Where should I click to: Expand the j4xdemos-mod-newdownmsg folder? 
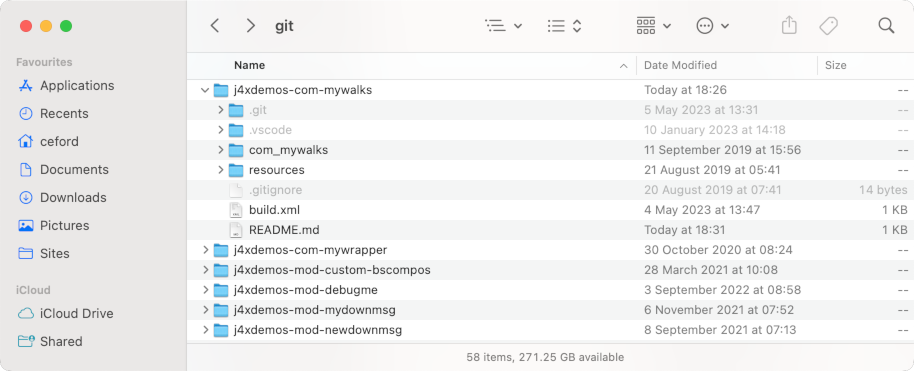tap(205, 330)
